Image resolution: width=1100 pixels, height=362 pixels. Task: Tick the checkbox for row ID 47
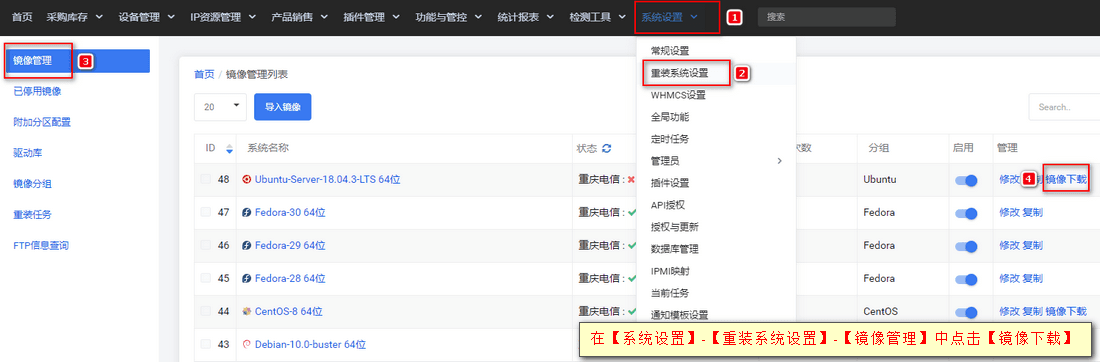tap(206, 213)
